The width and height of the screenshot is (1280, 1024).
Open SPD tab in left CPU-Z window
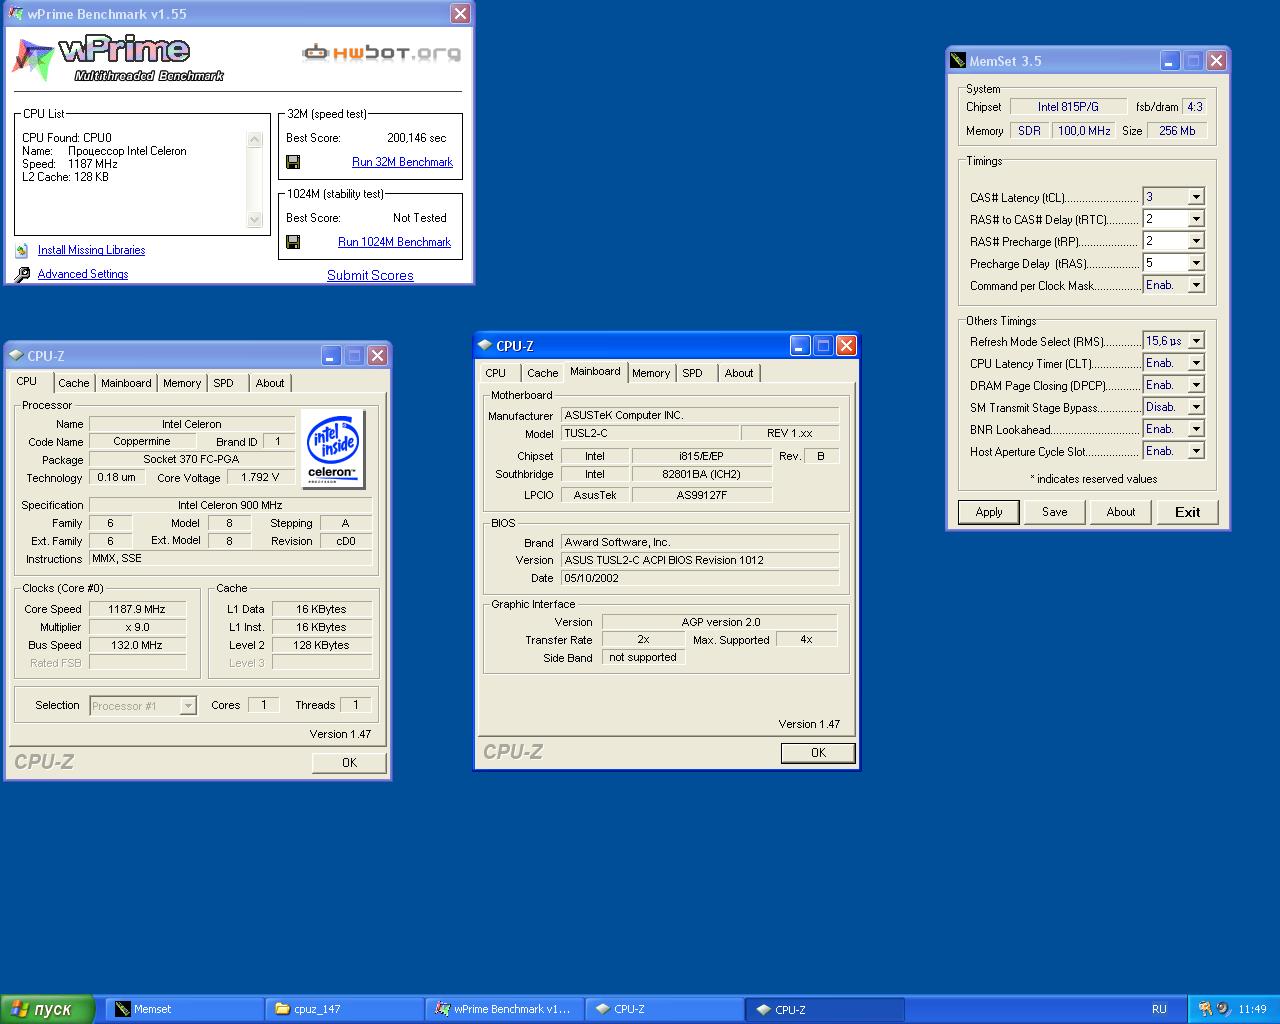(x=224, y=383)
